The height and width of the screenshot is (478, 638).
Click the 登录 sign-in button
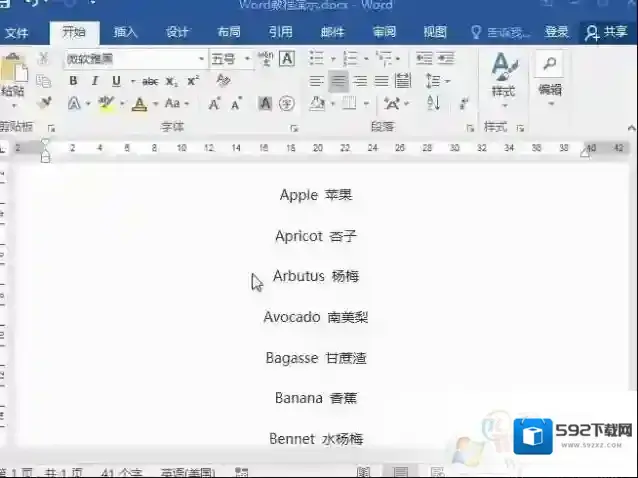557,32
